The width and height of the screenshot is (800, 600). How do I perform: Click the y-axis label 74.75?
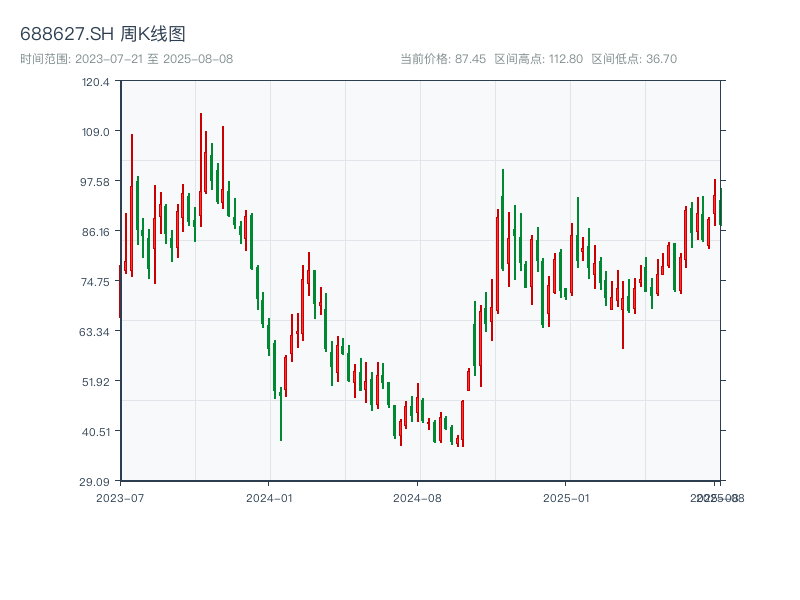95,282
